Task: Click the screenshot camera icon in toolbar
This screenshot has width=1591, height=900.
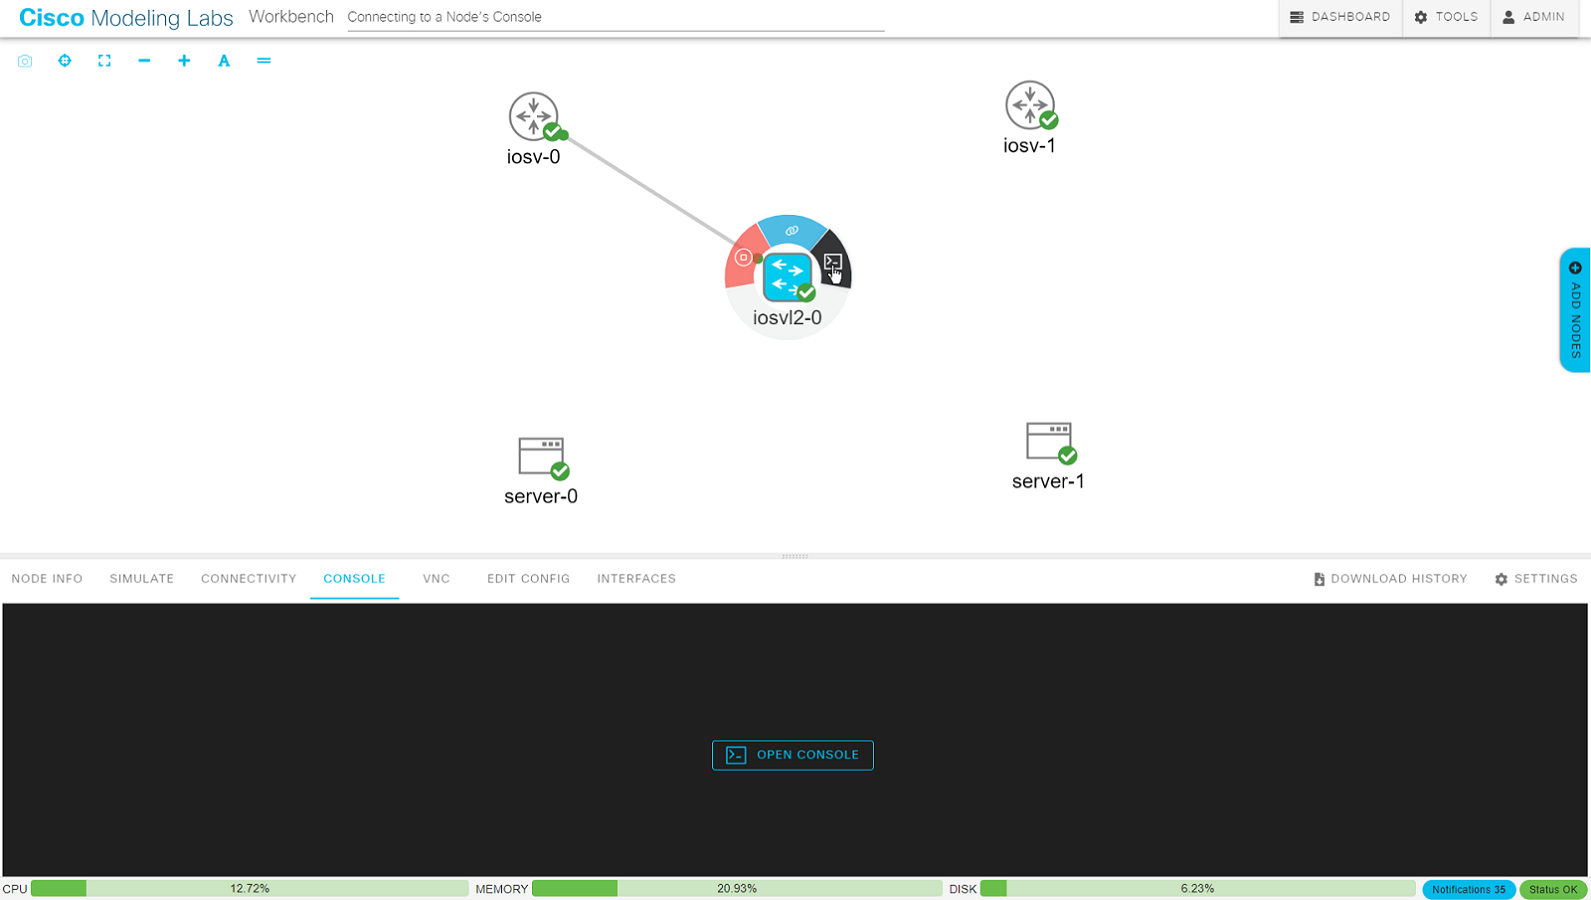Action: (25, 61)
